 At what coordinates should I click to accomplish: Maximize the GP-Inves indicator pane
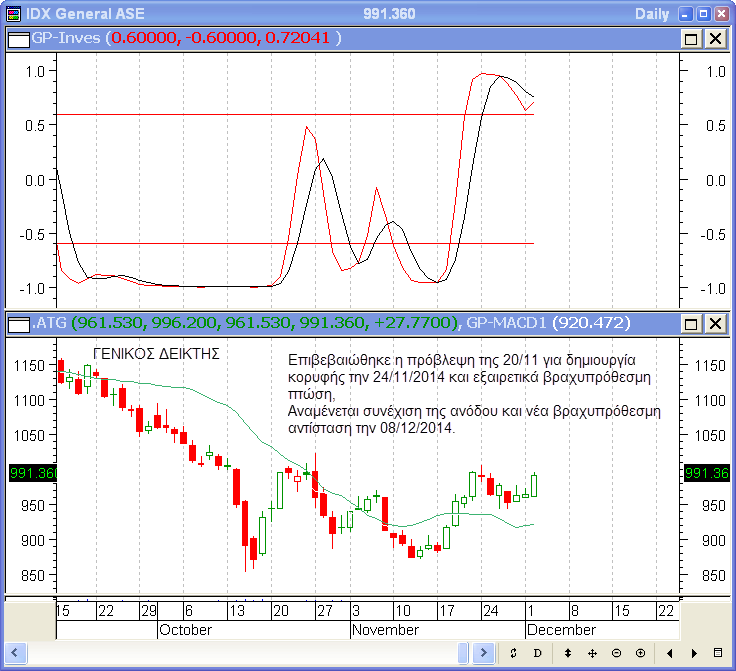(691, 38)
